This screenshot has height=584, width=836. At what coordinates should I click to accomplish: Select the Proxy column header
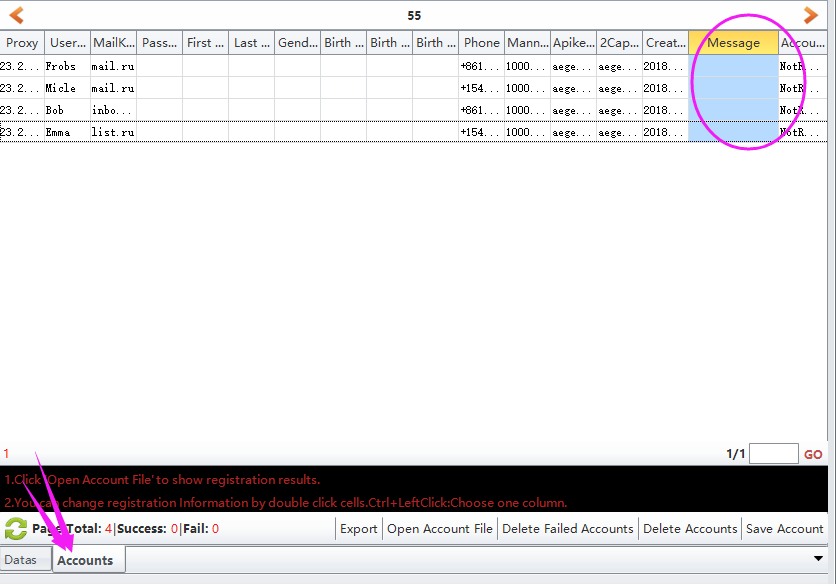click(22, 43)
